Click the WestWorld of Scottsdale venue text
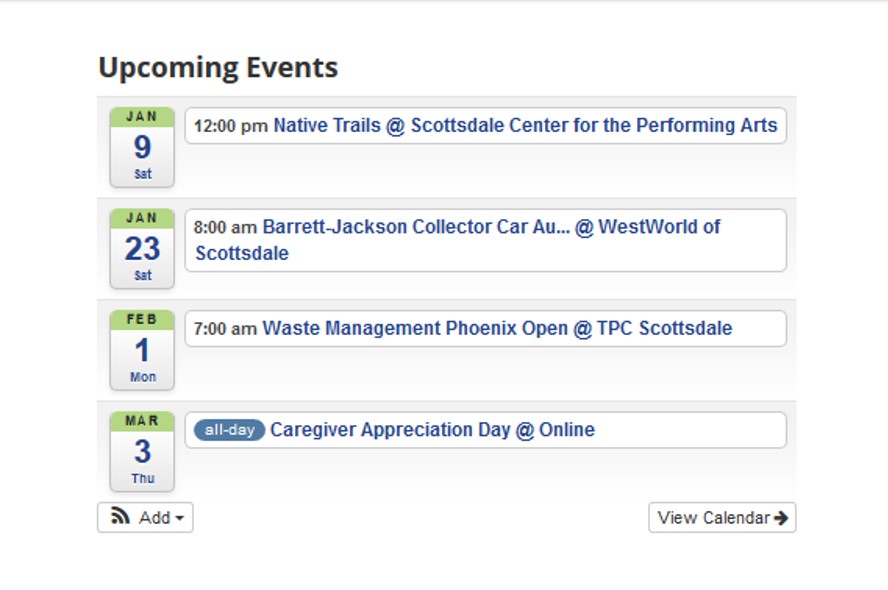Screen dimensions: 888x590 [x=458, y=240]
